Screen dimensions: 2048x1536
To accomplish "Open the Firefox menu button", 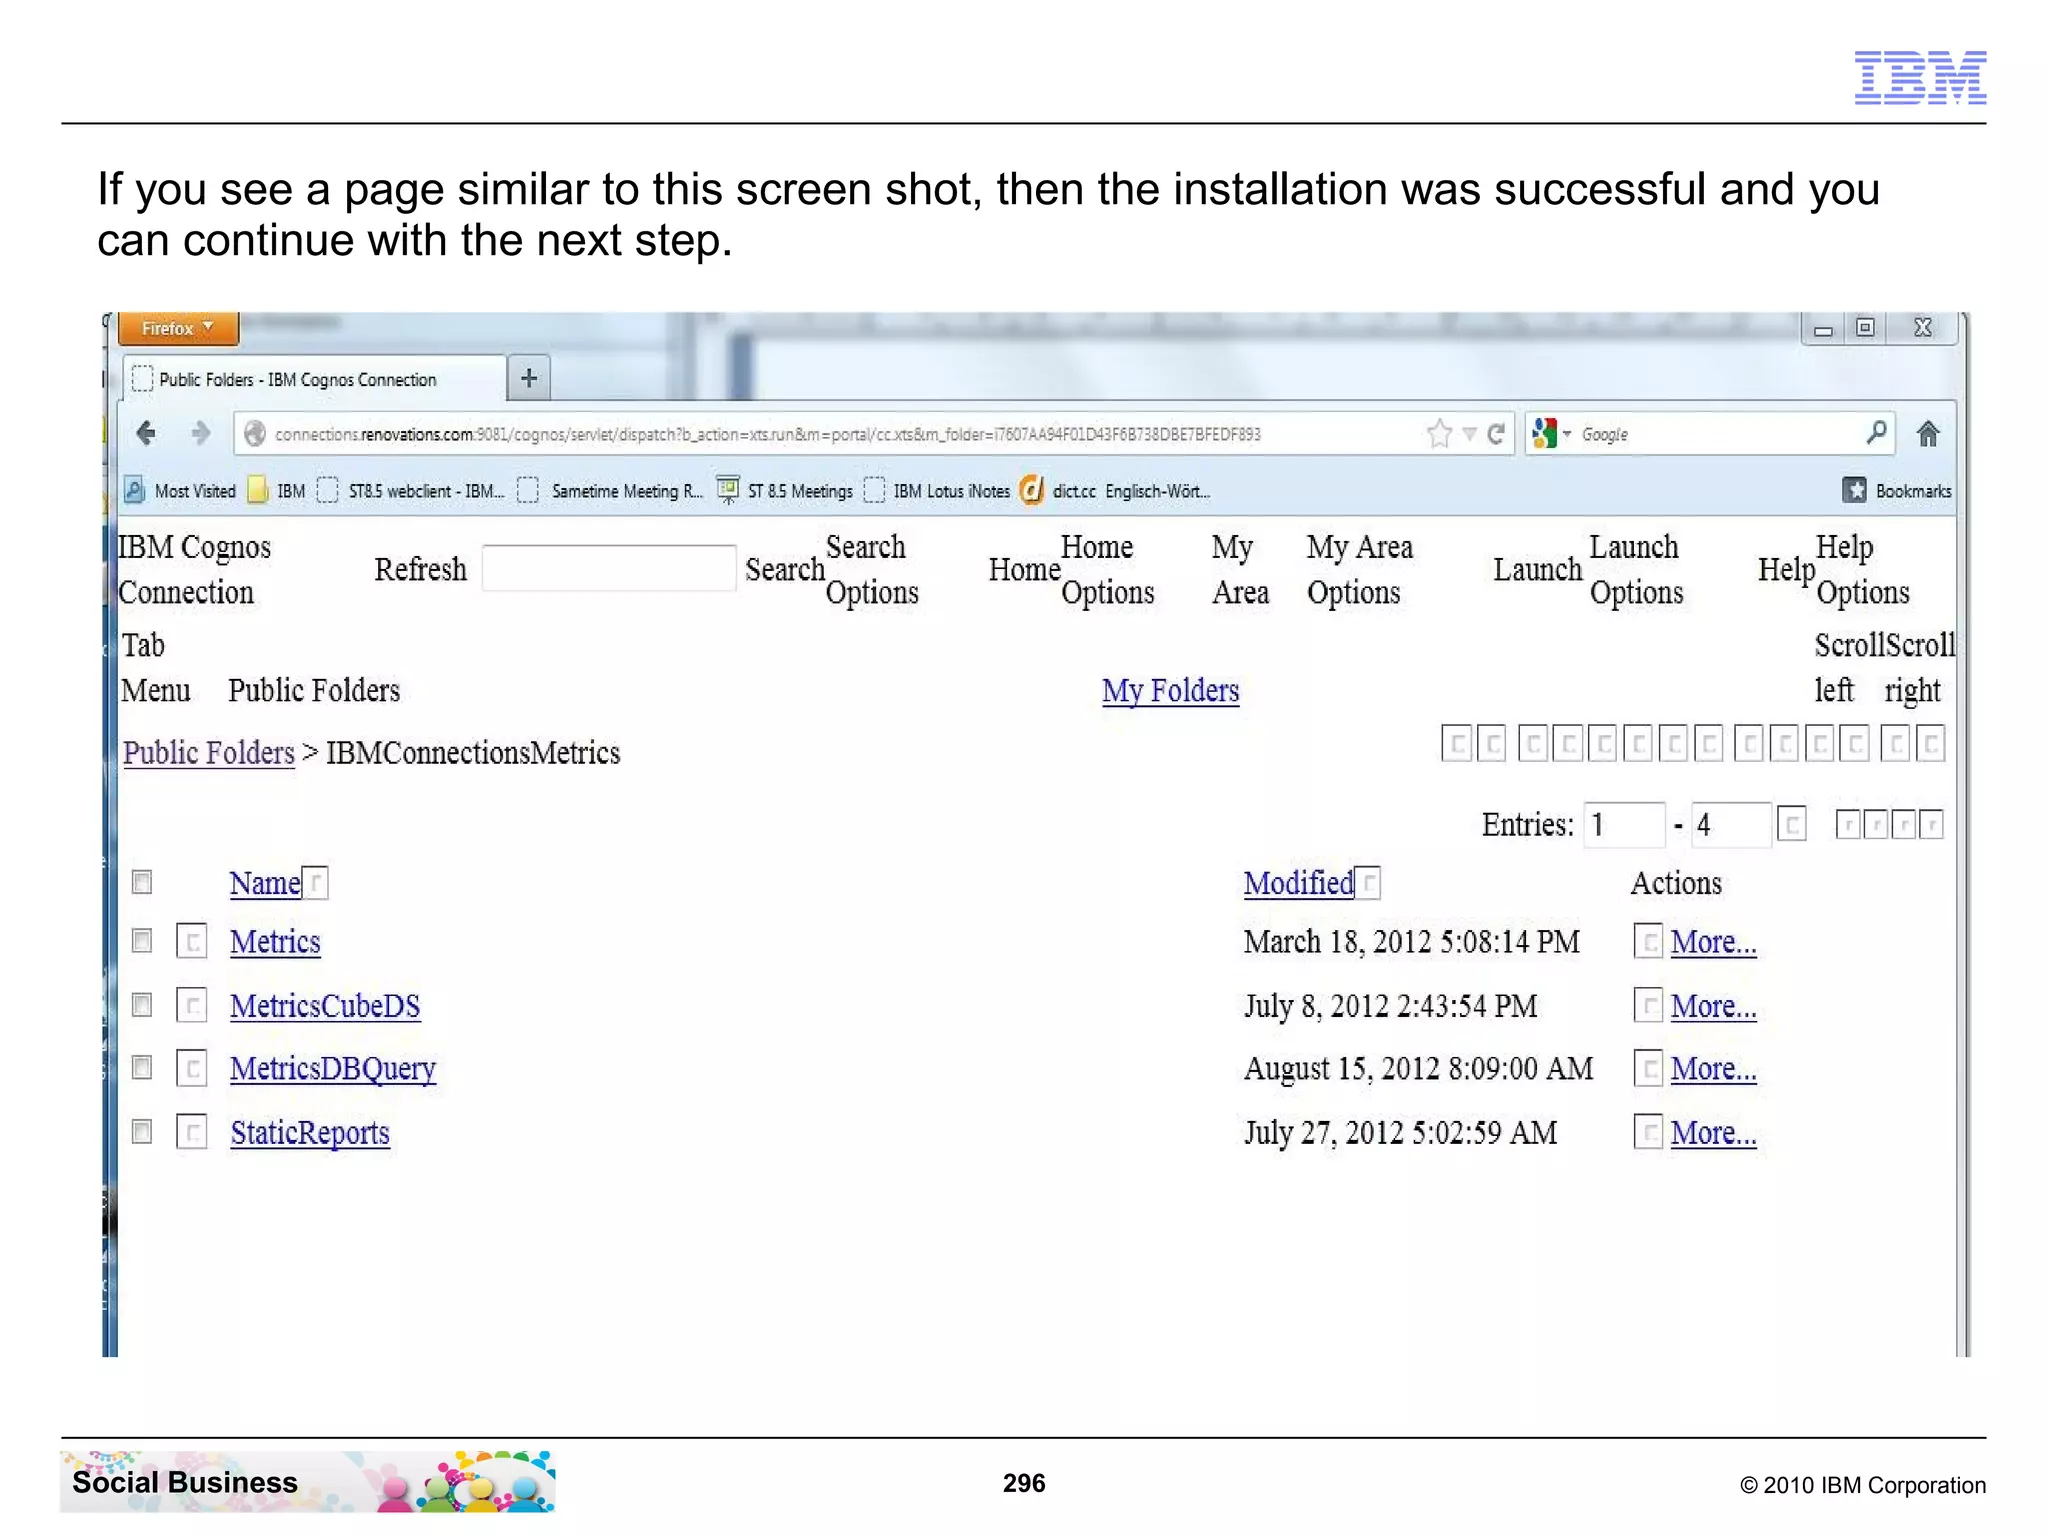I will [x=178, y=328].
